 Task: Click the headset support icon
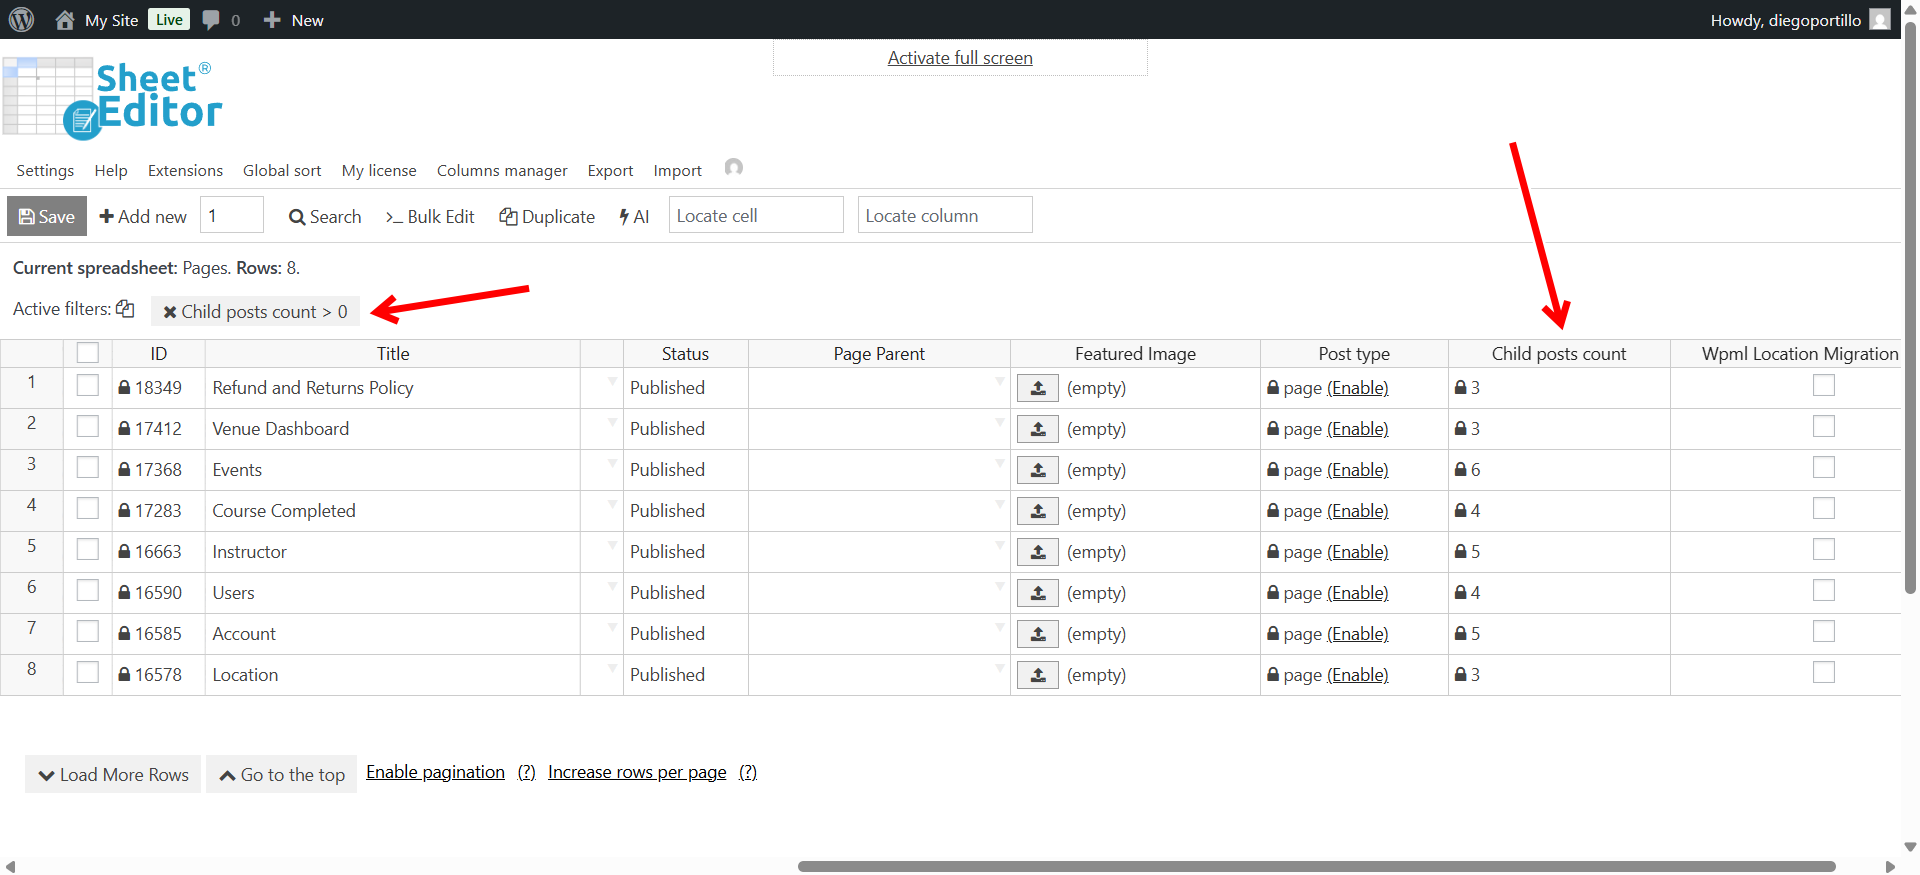[x=734, y=168]
